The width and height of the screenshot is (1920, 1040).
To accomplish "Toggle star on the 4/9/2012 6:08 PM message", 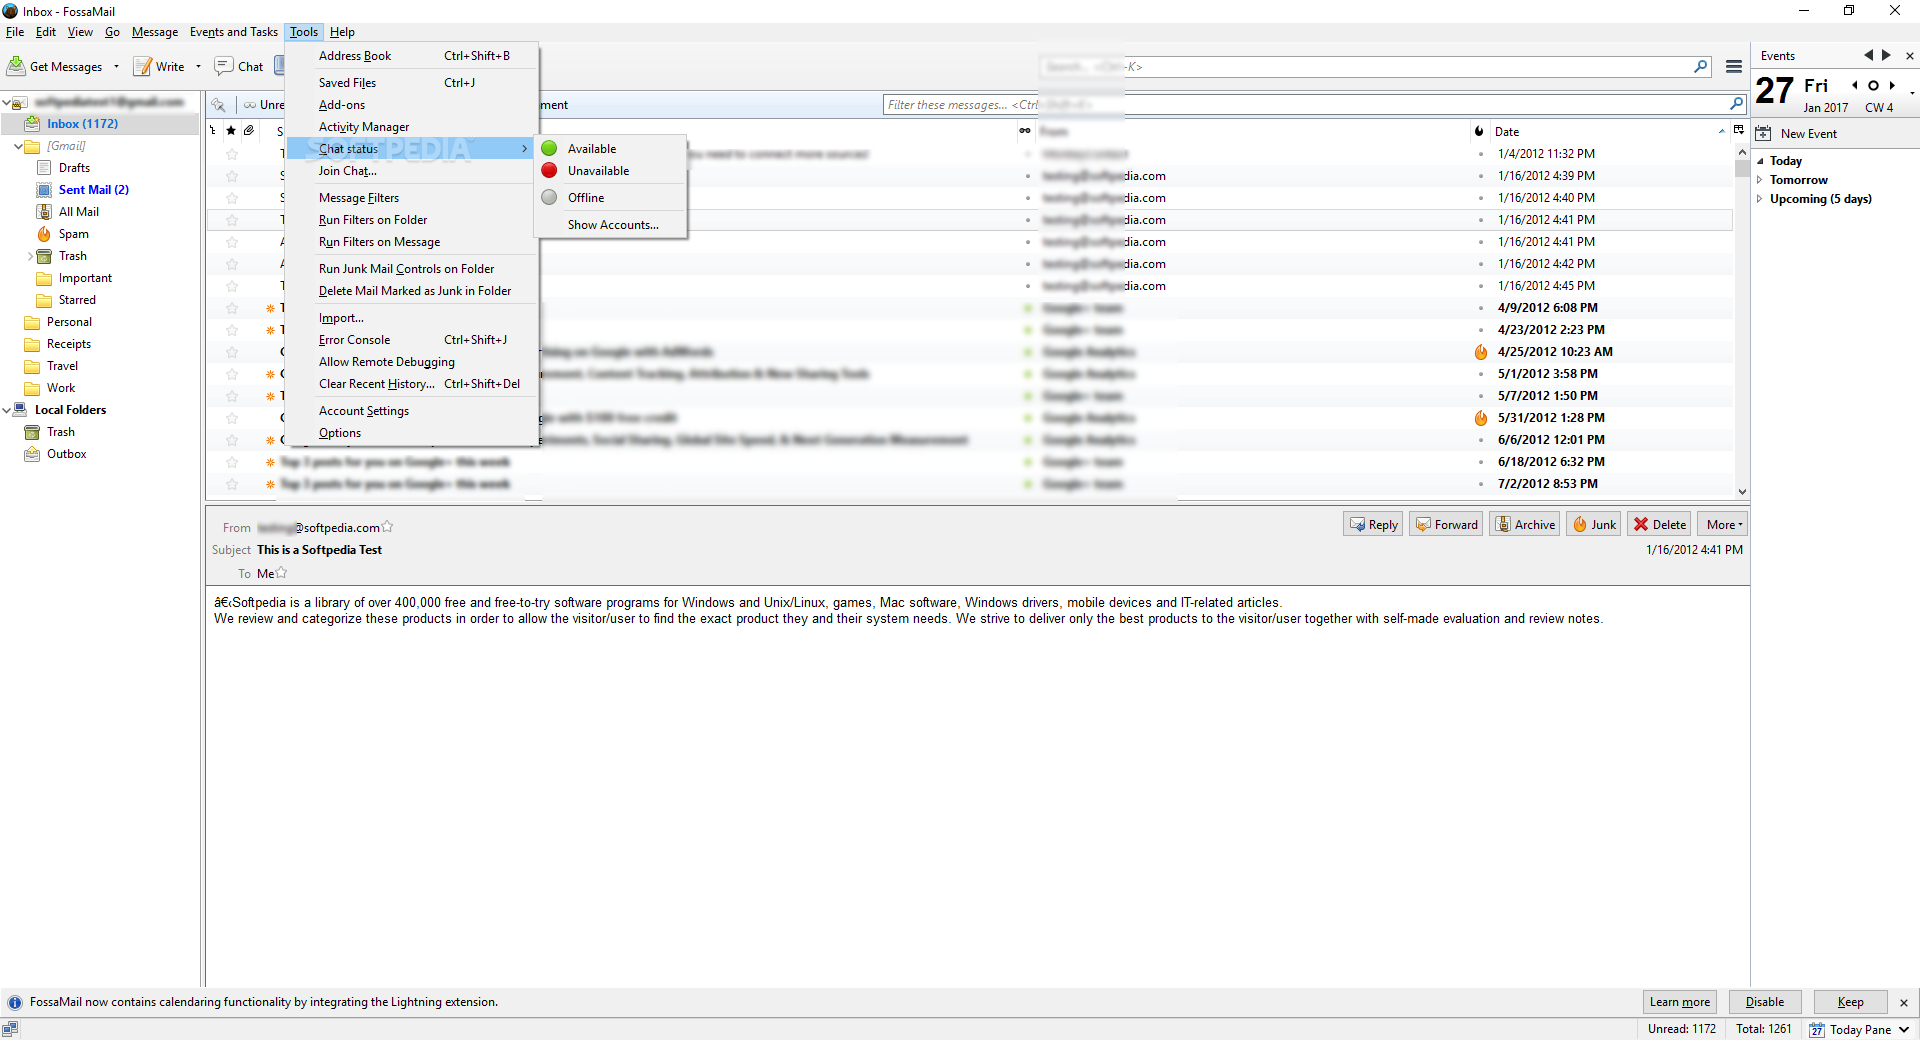I will pyautogui.click(x=232, y=308).
